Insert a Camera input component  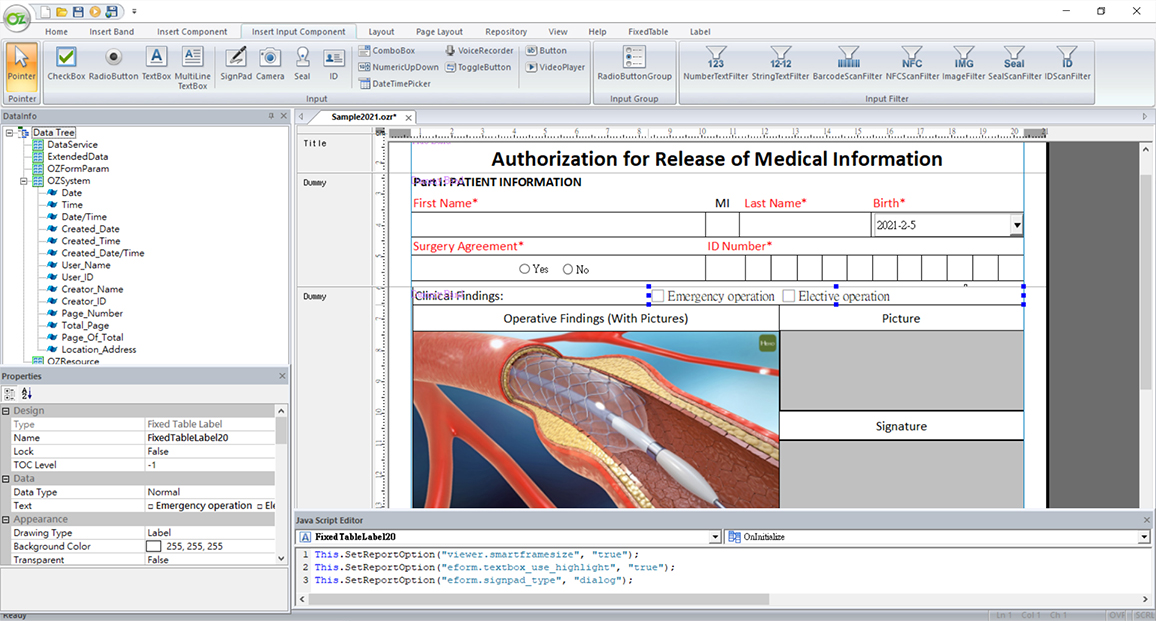pyautogui.click(x=269, y=66)
